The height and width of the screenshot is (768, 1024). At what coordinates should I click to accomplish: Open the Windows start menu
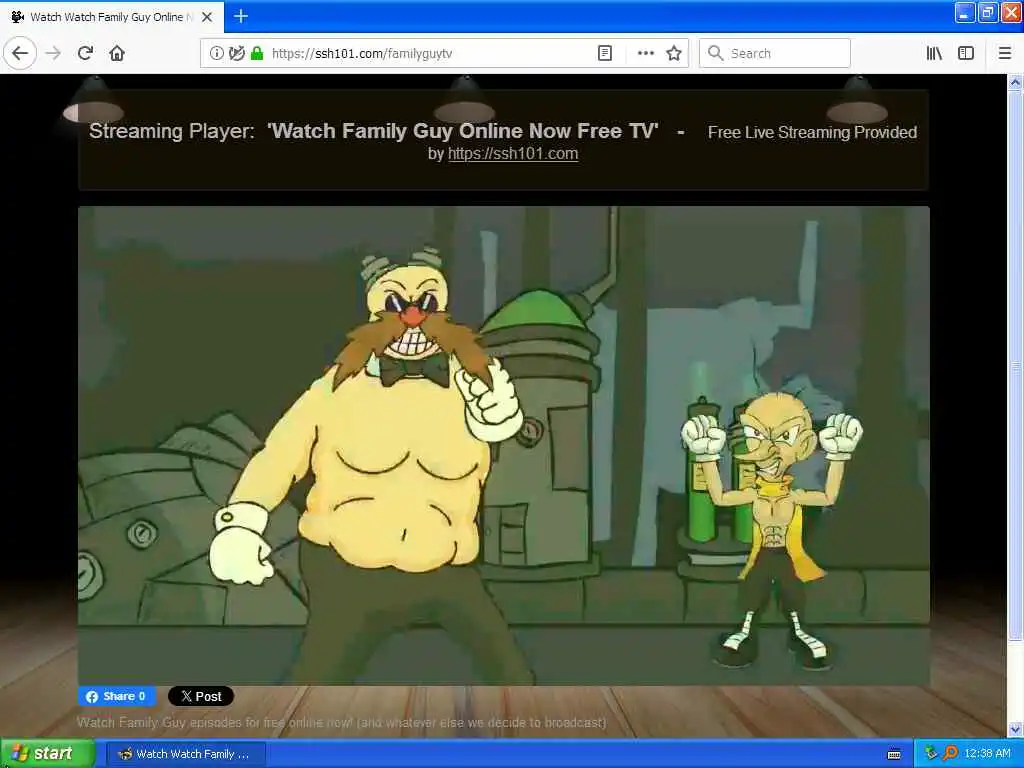tap(47, 754)
